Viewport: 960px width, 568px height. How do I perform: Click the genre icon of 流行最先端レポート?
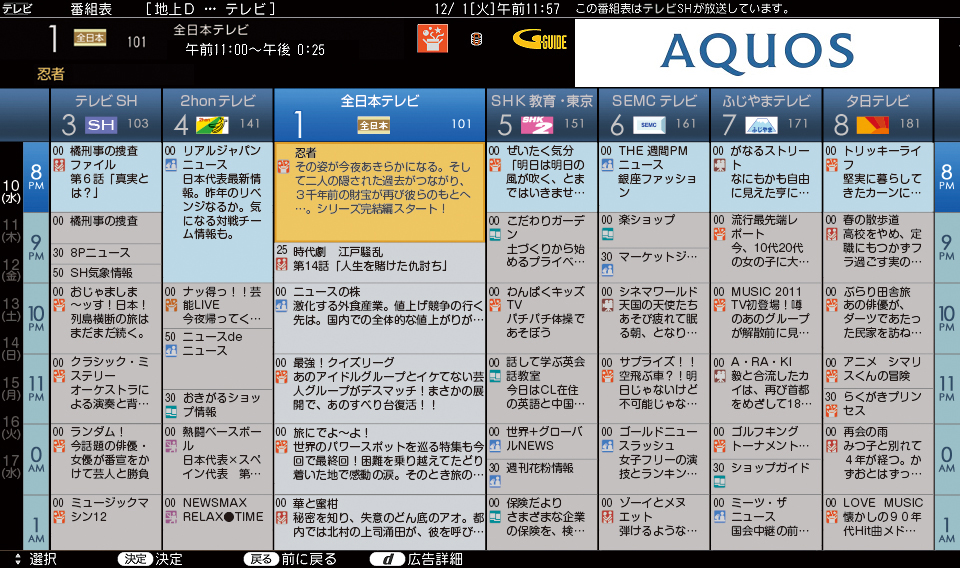[x=719, y=234]
